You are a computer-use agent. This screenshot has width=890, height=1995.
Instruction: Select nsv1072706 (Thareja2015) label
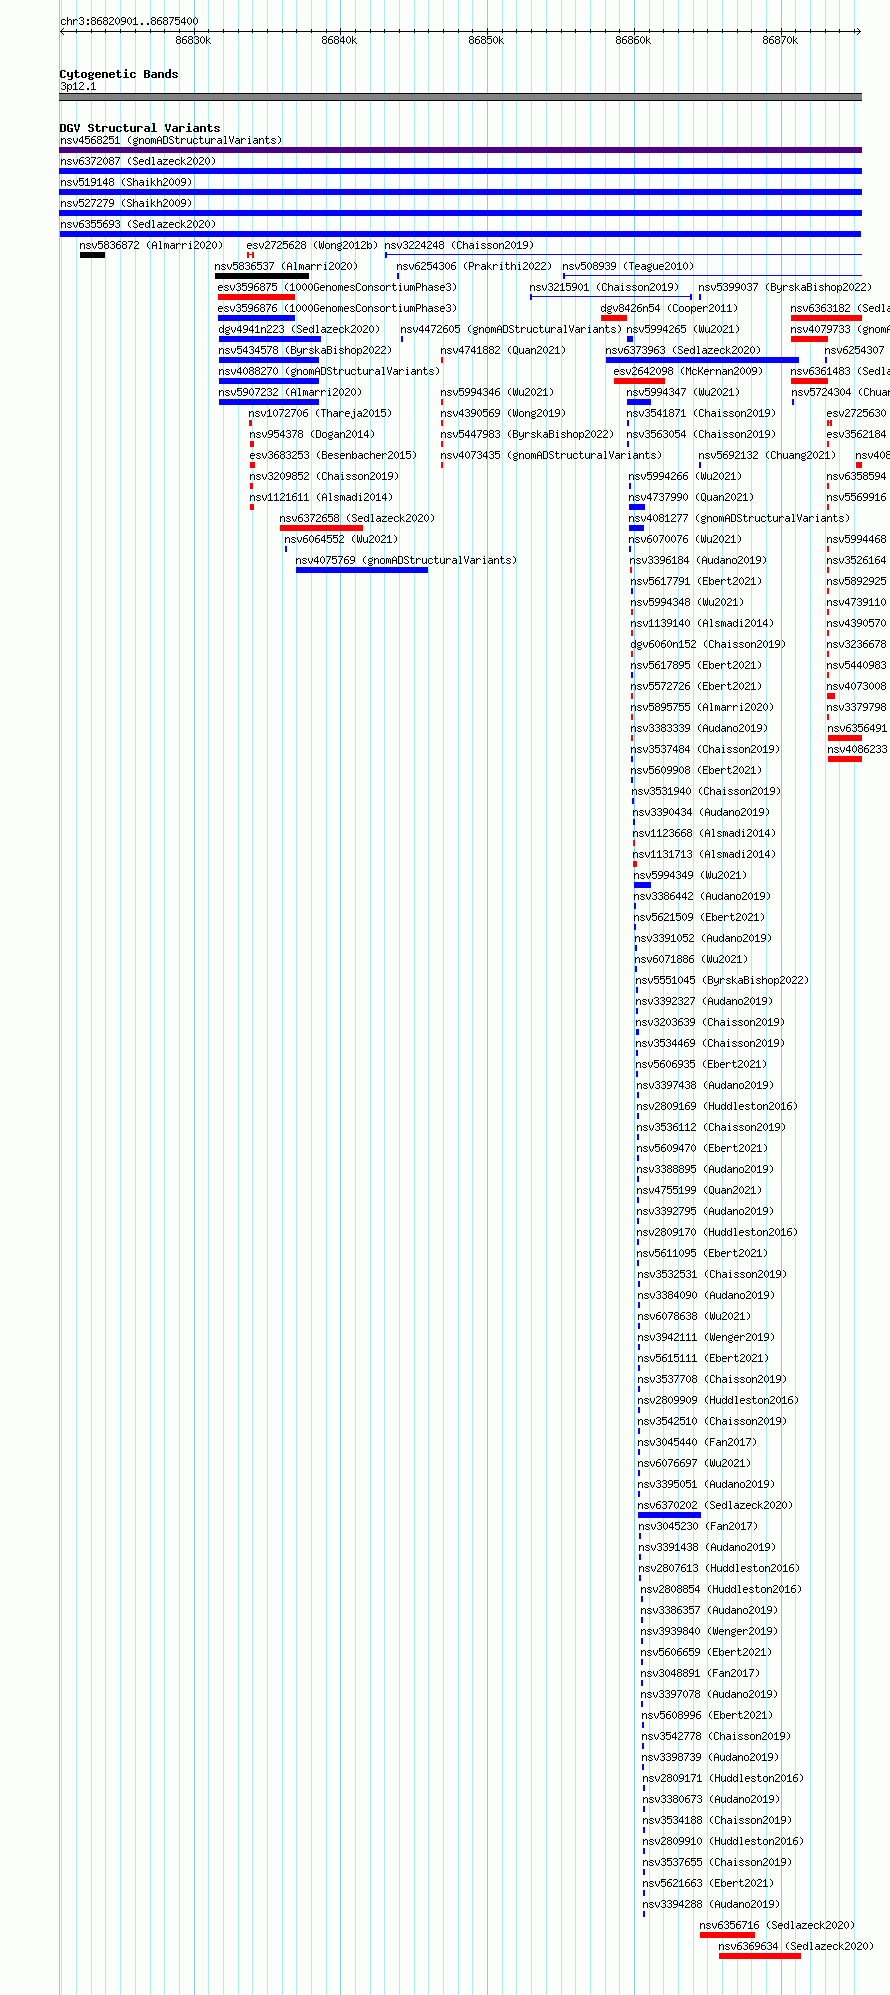pyautogui.click(x=320, y=413)
